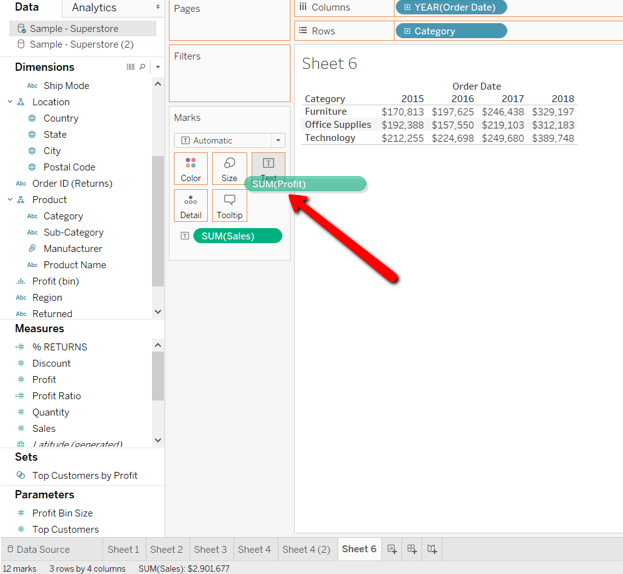Click the Color button in Marks card
Image resolution: width=623 pixels, height=574 pixels.
pos(191,169)
